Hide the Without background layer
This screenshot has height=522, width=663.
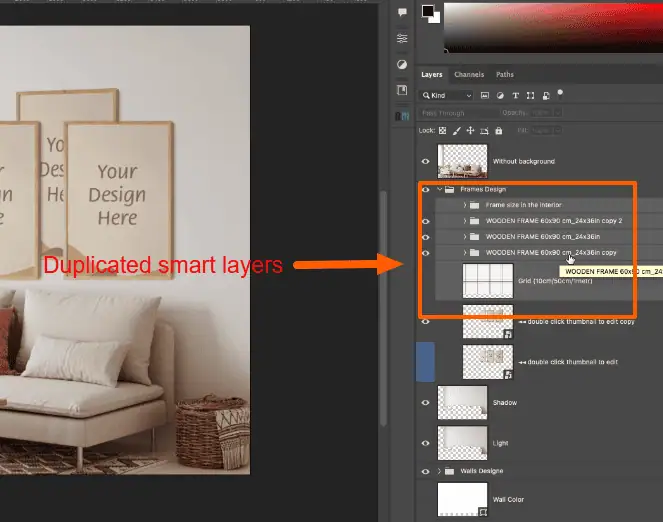click(426, 161)
